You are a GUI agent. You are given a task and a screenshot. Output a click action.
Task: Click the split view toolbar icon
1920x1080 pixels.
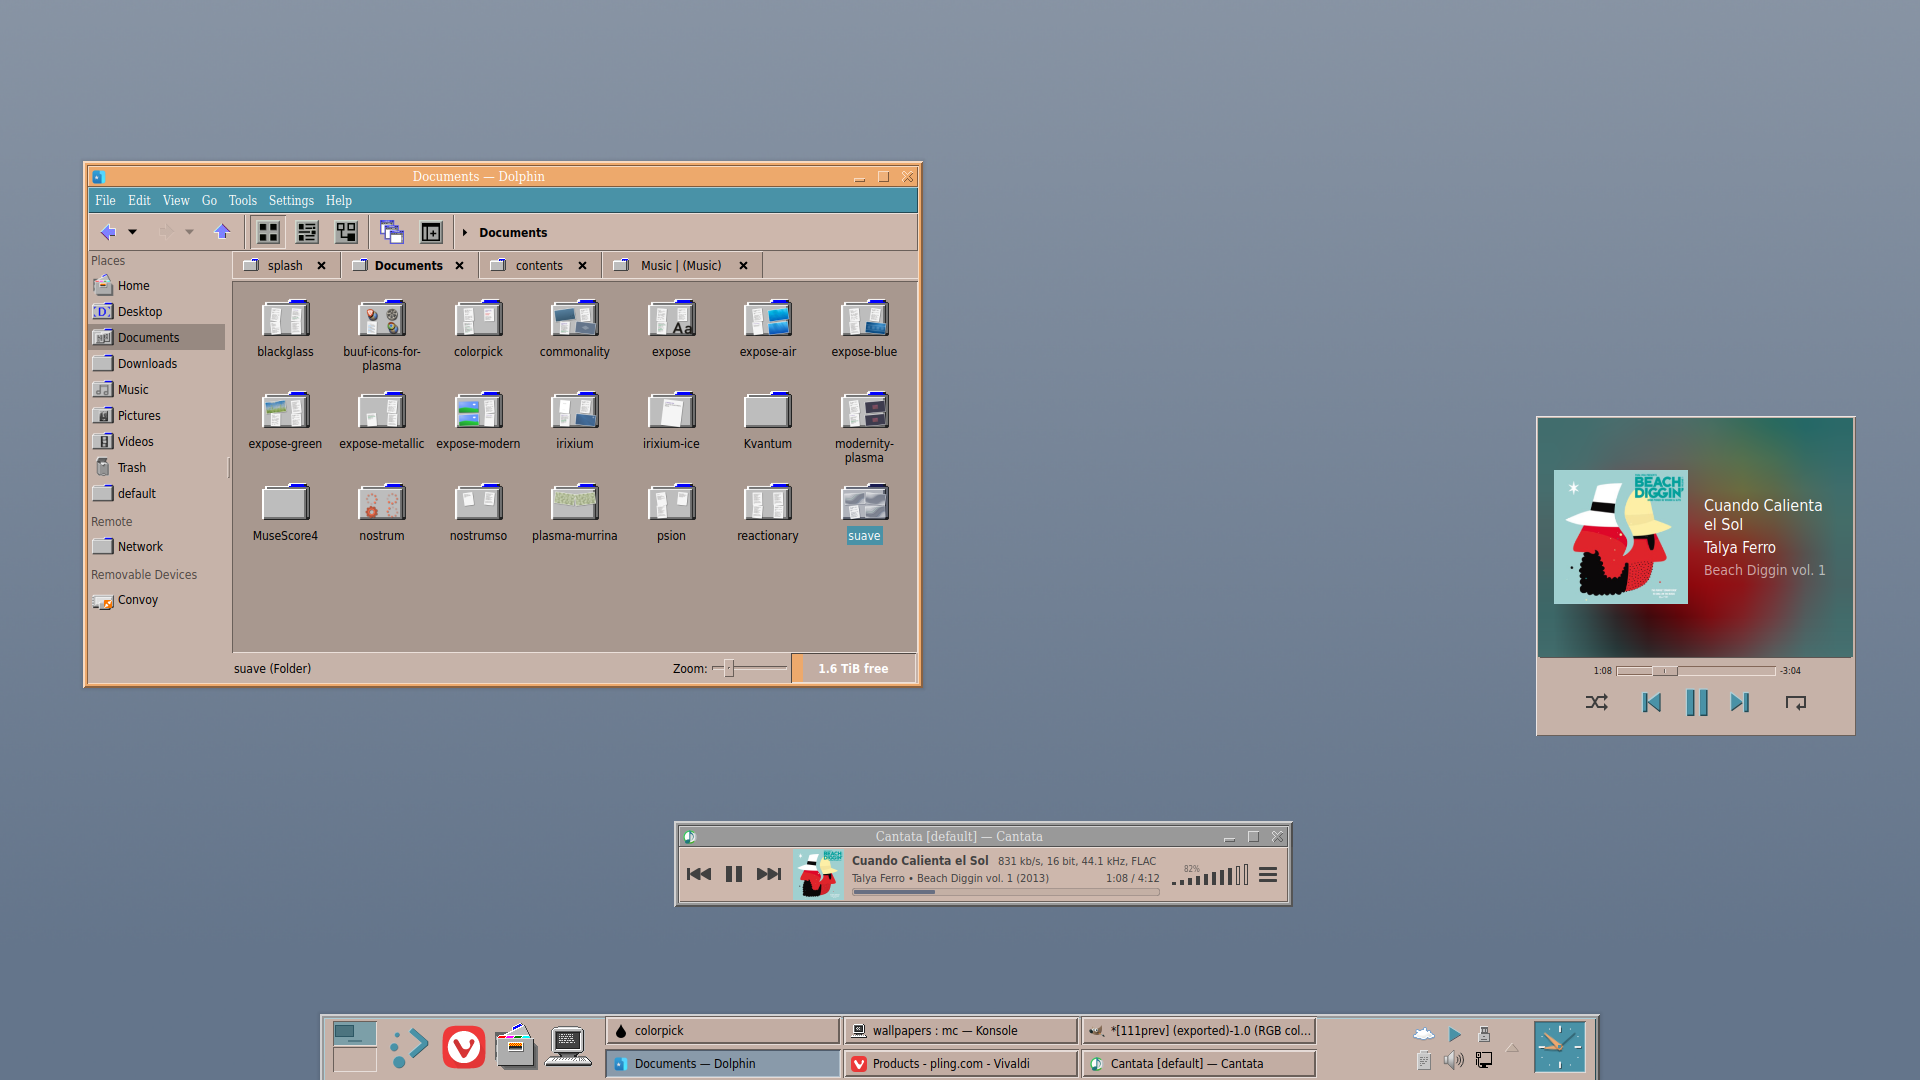[430, 231]
